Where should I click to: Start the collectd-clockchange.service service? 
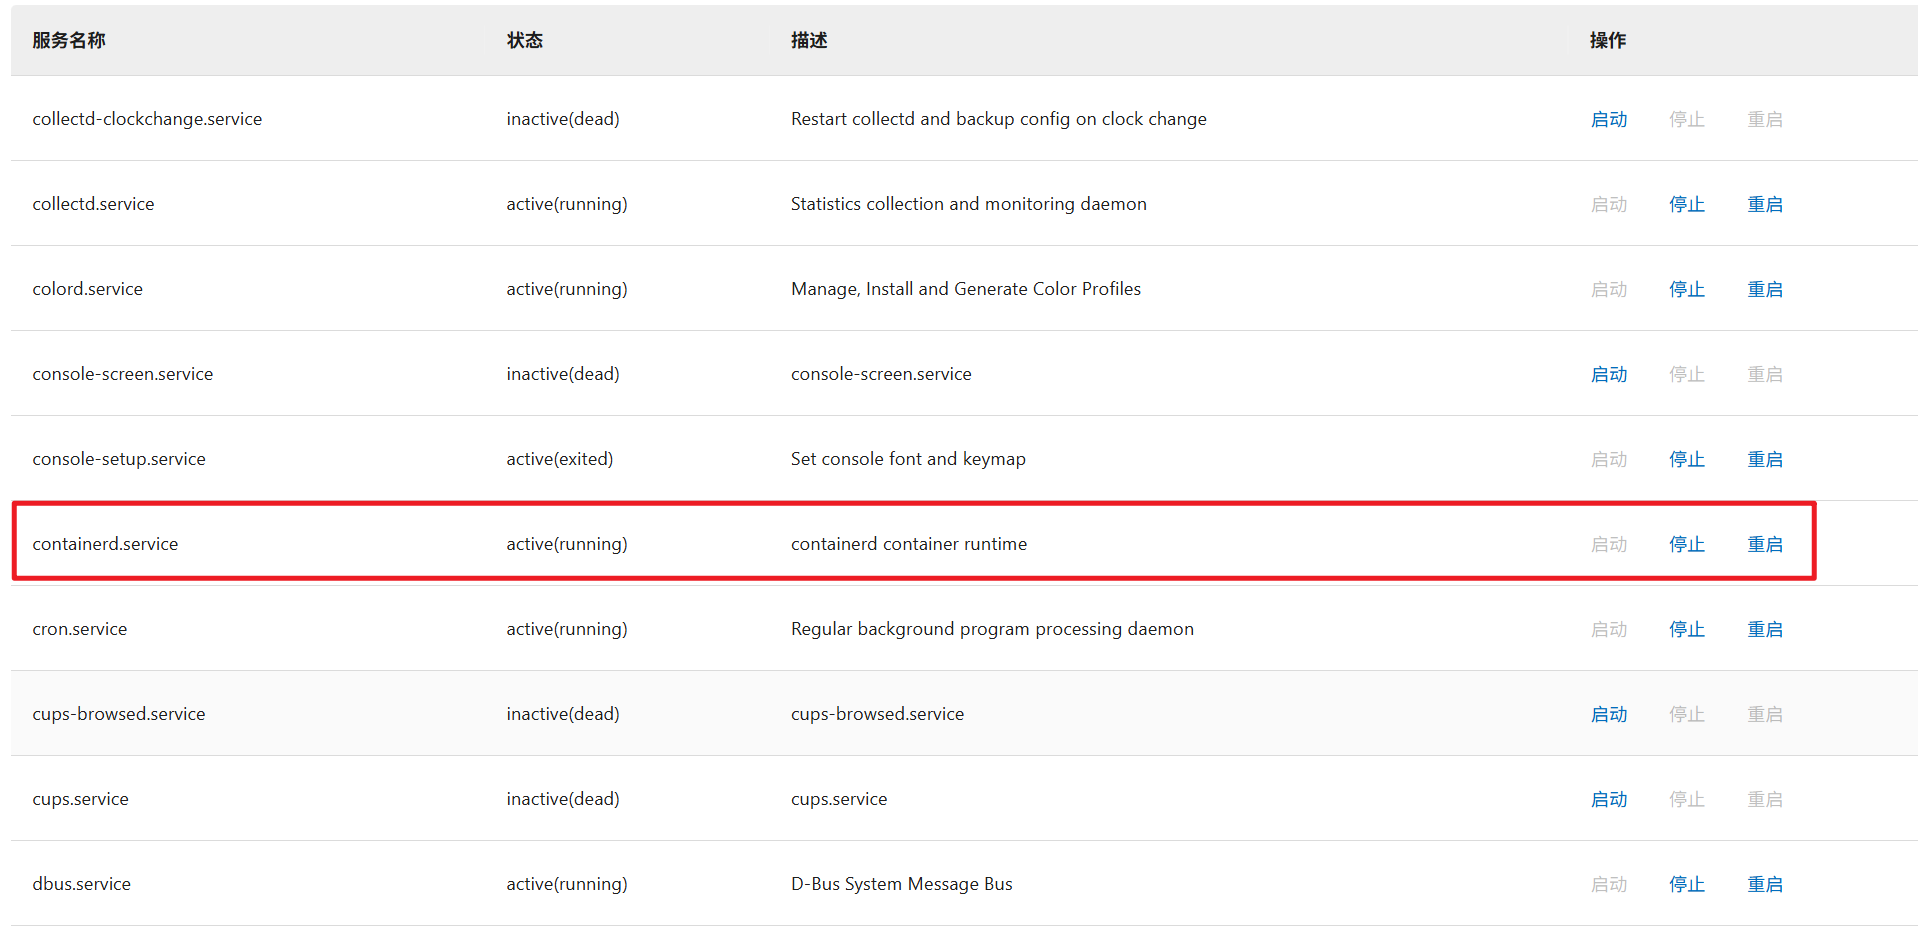pyautogui.click(x=1609, y=119)
